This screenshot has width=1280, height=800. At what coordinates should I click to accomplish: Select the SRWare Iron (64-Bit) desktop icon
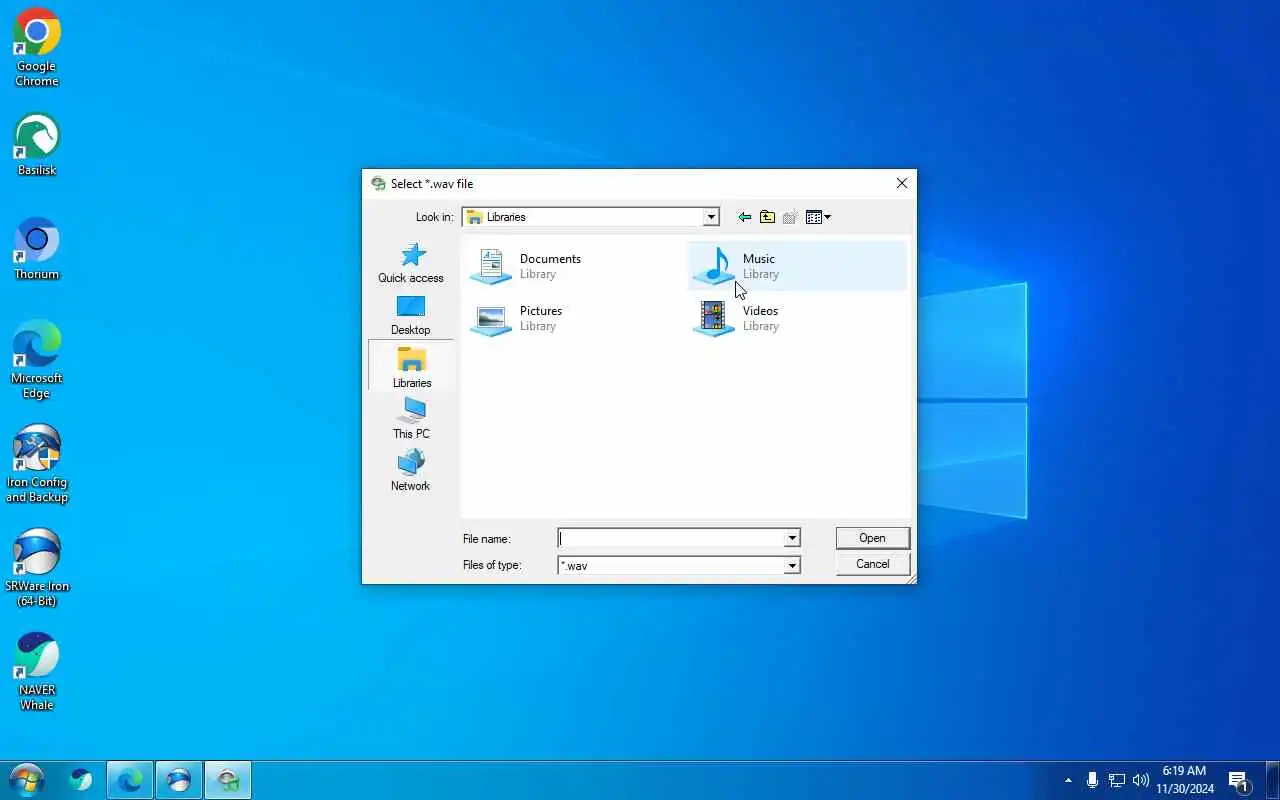coord(37,568)
